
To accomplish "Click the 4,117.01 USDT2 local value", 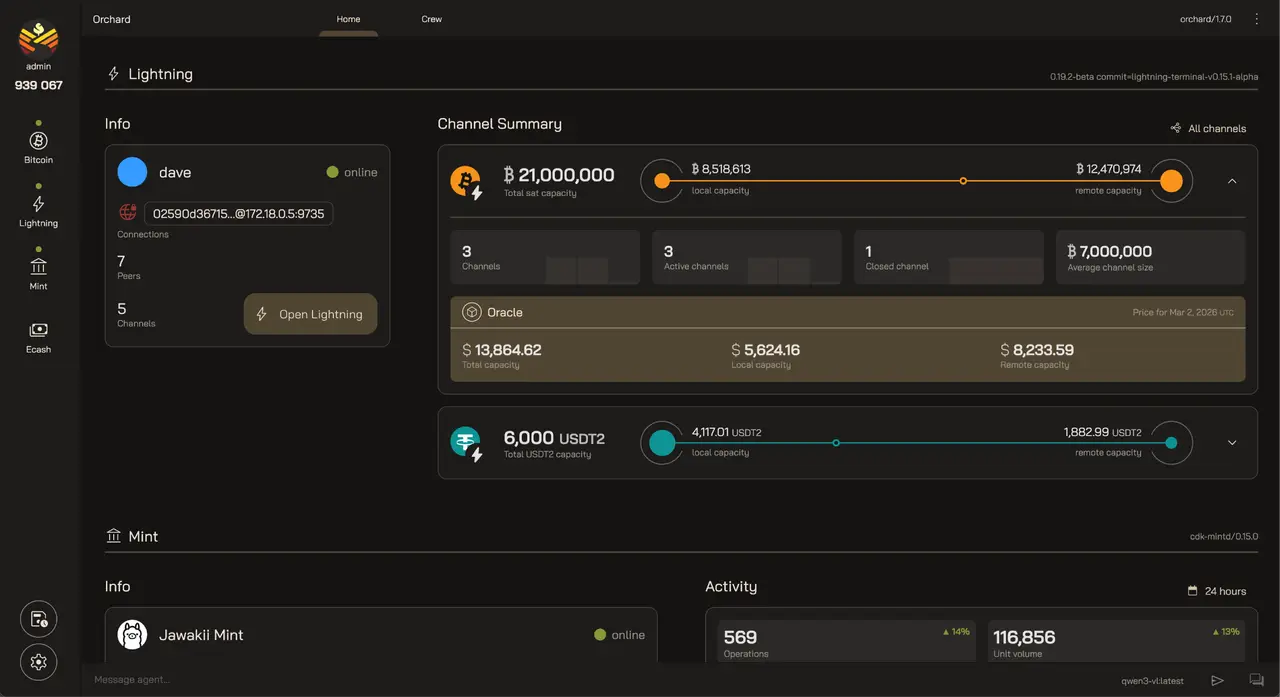I will tap(727, 432).
